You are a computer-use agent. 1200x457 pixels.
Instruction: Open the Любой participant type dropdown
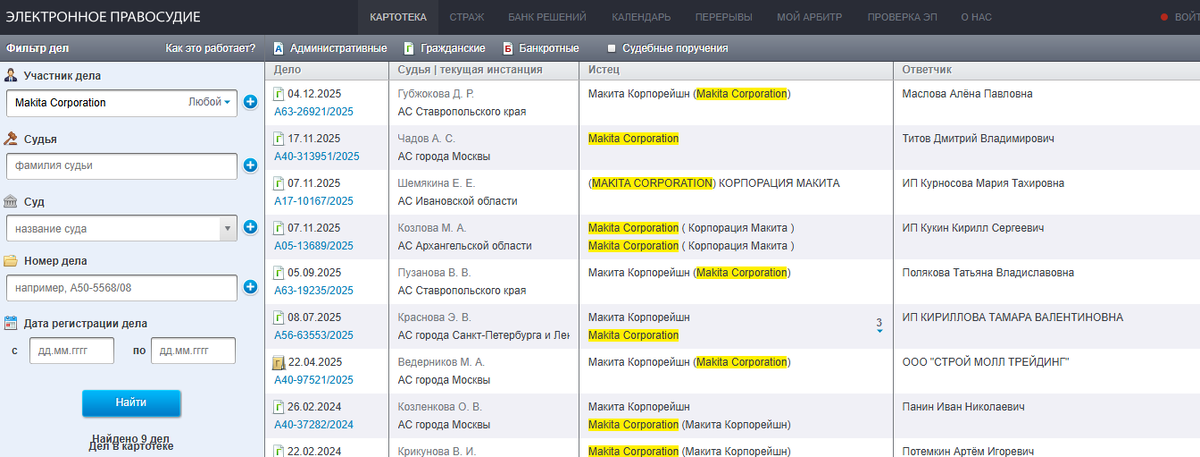tap(210, 102)
